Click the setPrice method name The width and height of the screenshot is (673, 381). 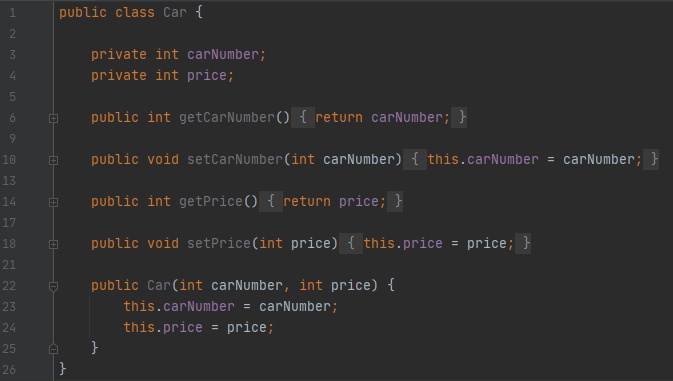219,244
